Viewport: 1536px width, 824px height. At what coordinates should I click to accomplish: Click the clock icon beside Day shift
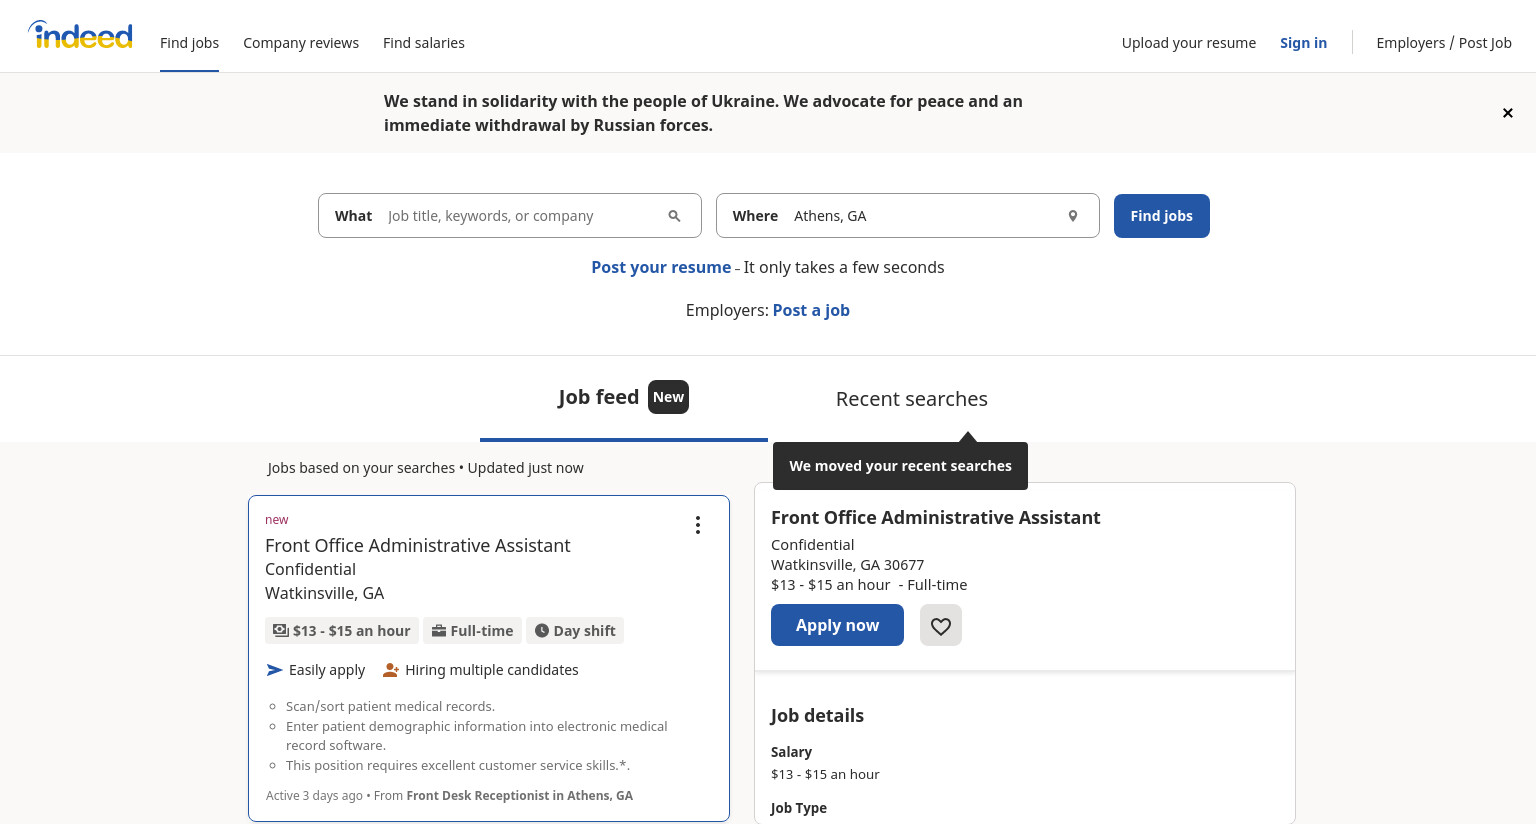(x=542, y=631)
